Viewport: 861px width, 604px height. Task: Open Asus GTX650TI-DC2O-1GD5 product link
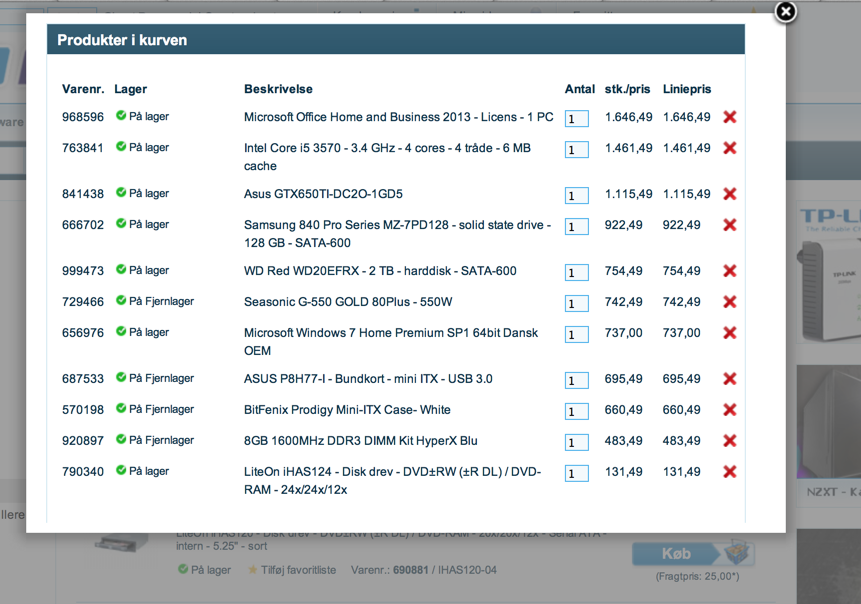(323, 194)
